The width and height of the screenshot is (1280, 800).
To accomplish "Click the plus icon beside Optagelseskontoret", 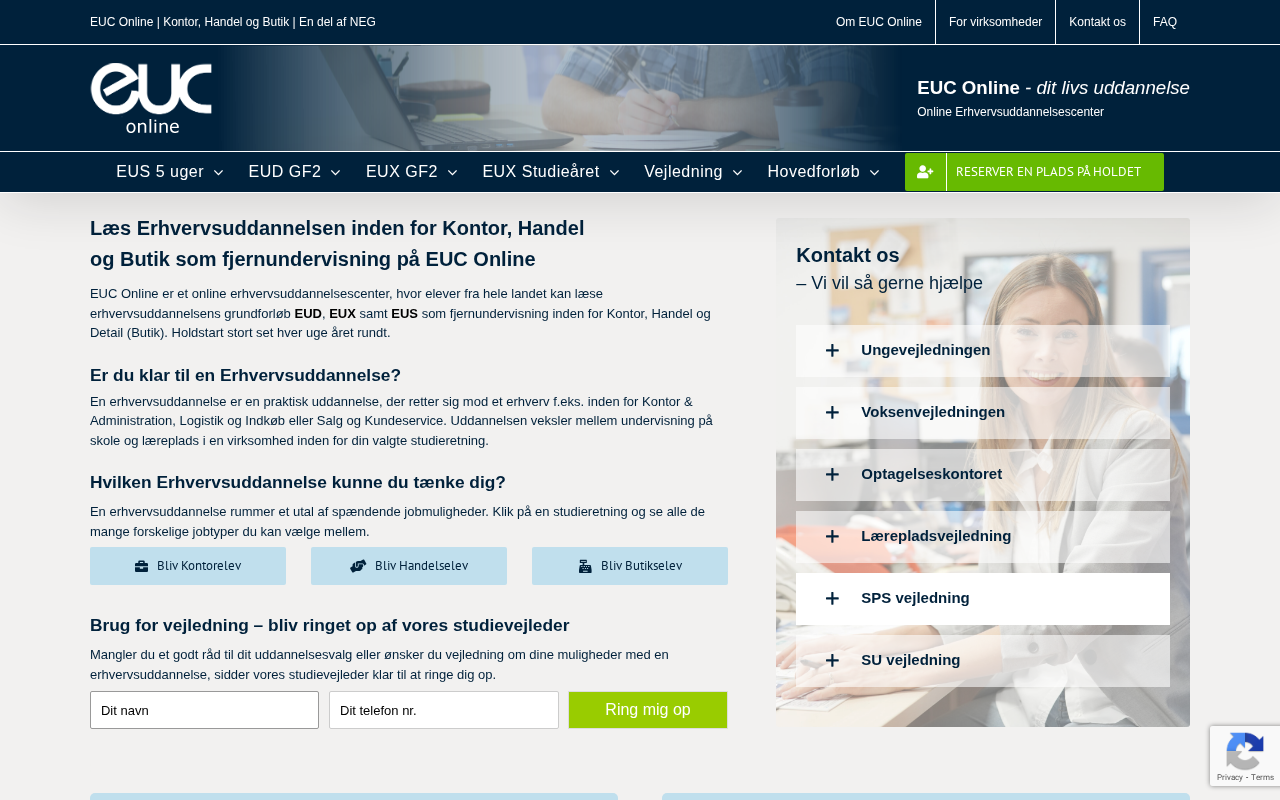I will pos(832,474).
